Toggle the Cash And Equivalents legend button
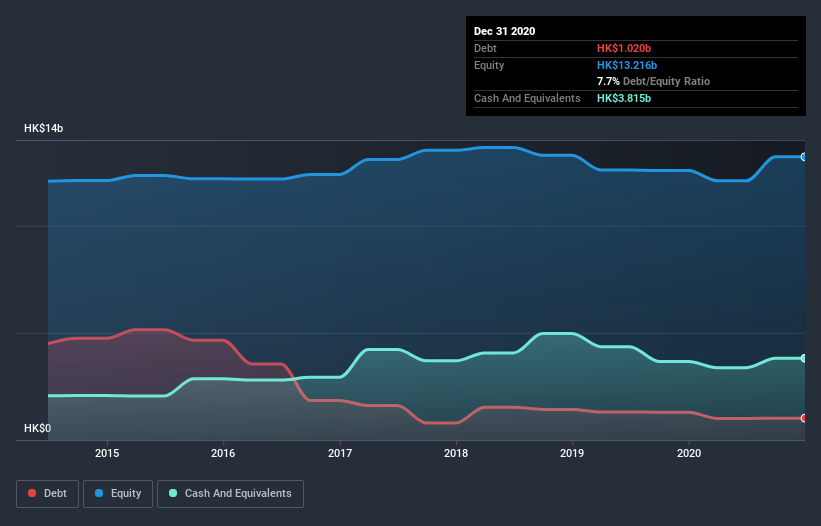821x526 pixels. tap(230, 494)
